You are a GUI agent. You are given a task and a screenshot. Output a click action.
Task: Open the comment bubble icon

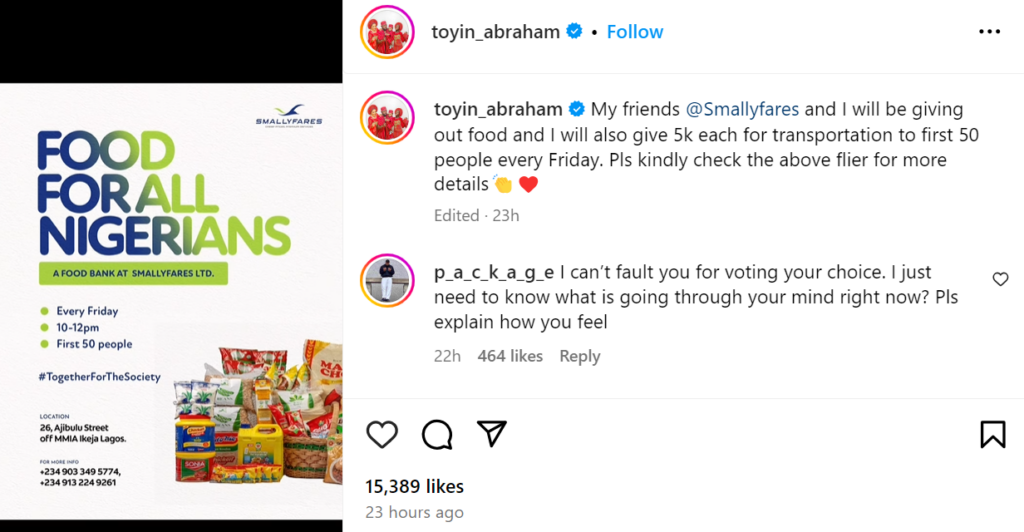(437, 434)
